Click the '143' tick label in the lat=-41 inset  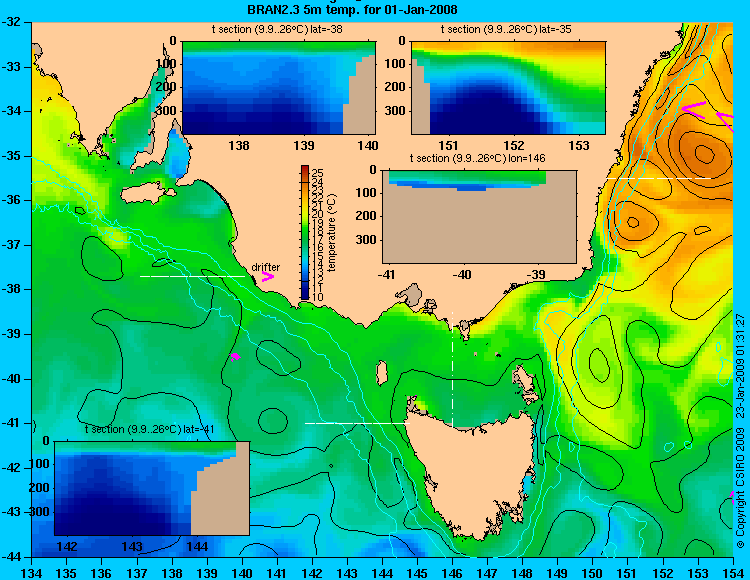click(x=132, y=546)
